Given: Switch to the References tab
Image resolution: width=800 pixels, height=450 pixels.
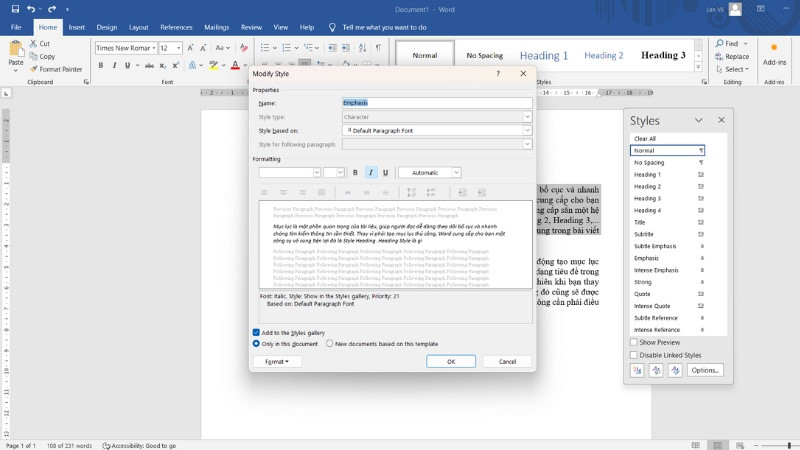Looking at the screenshot, I should tap(176, 27).
